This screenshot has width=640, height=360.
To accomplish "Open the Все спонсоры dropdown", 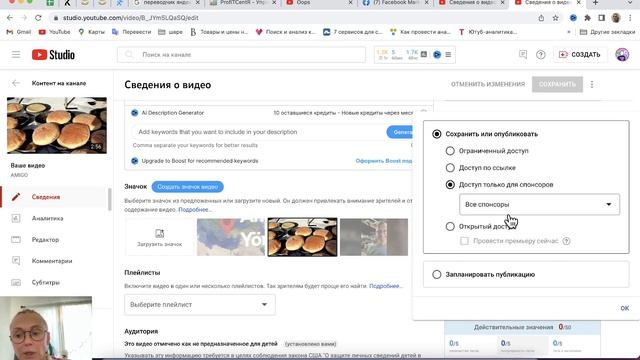I will pos(539,204).
